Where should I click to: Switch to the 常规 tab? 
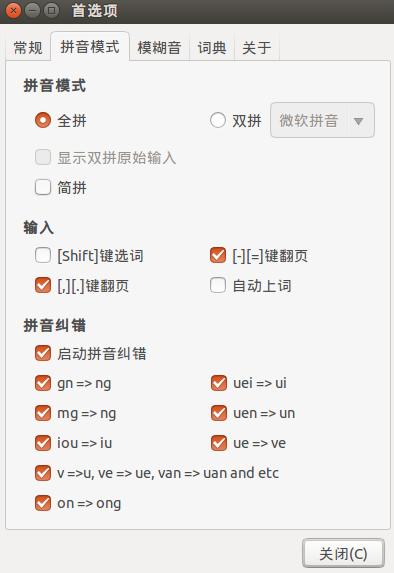click(x=28, y=48)
